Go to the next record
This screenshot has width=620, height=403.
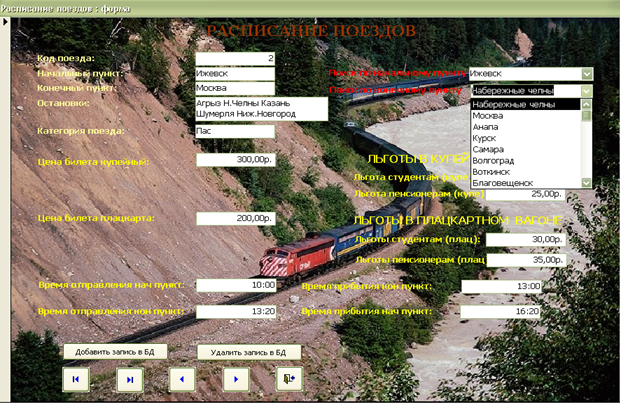coord(235,379)
